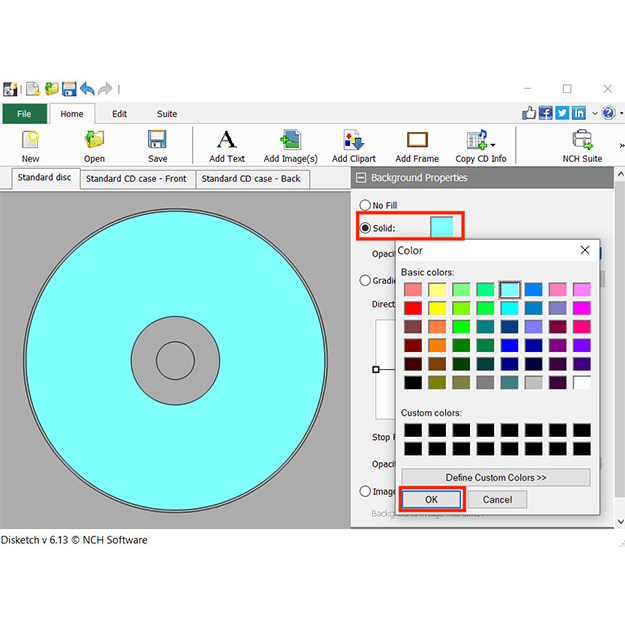Open the File menu
This screenshot has height=625, width=625.
pyautogui.click(x=24, y=114)
